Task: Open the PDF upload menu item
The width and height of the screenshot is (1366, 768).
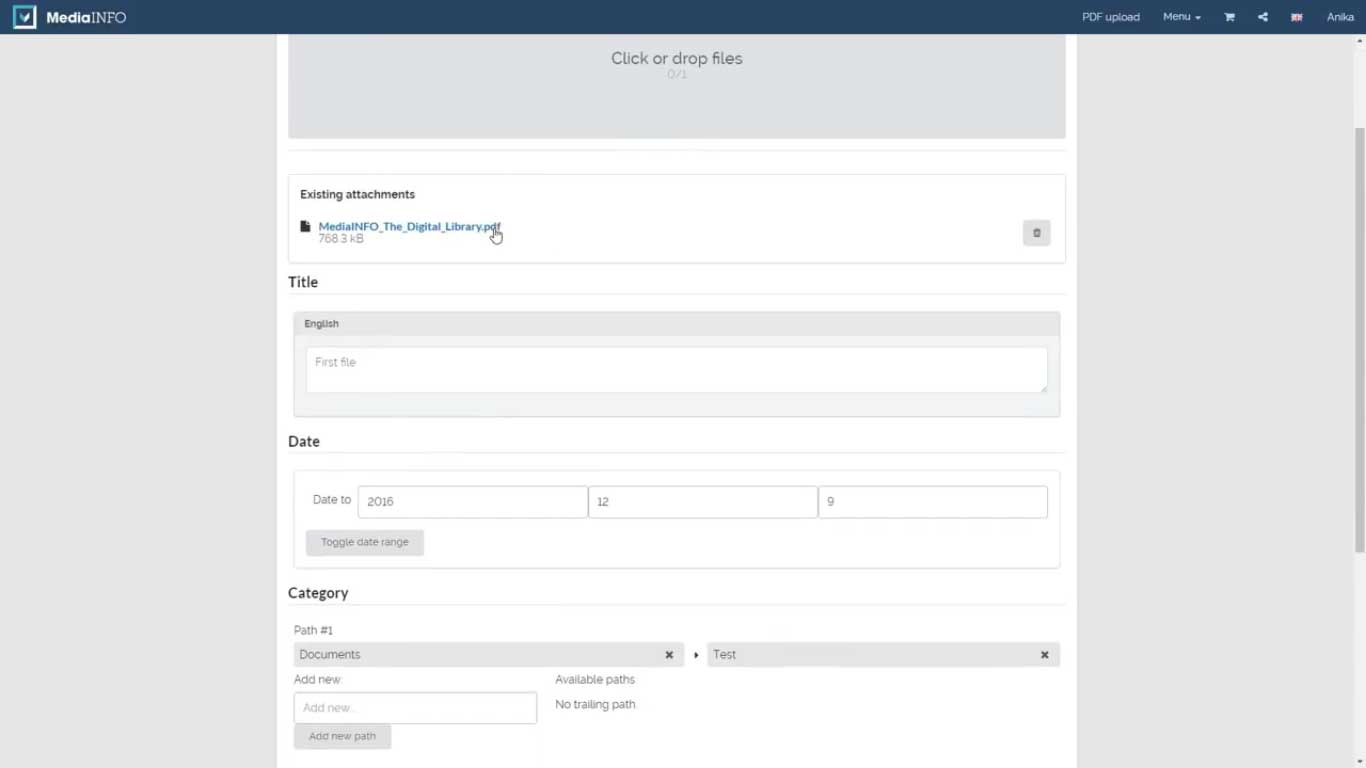Action: click(x=1110, y=17)
